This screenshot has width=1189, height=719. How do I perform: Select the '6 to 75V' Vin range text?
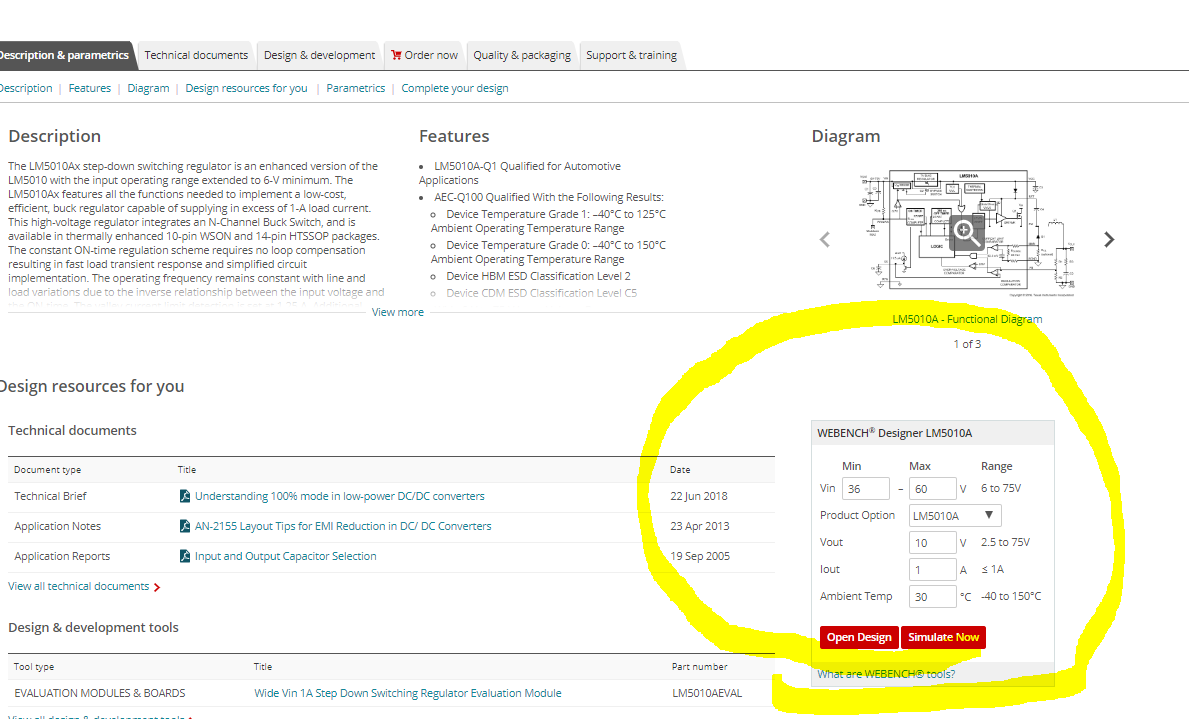point(1001,488)
